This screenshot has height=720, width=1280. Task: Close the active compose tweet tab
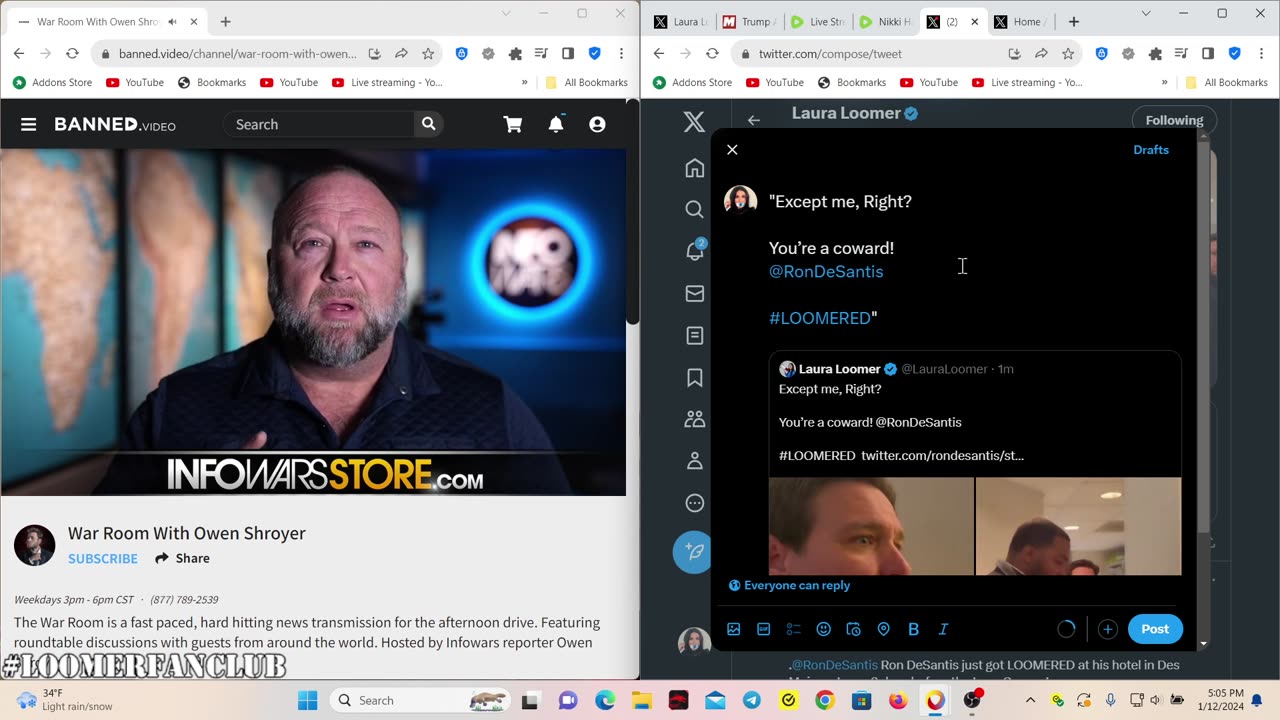[974, 21]
